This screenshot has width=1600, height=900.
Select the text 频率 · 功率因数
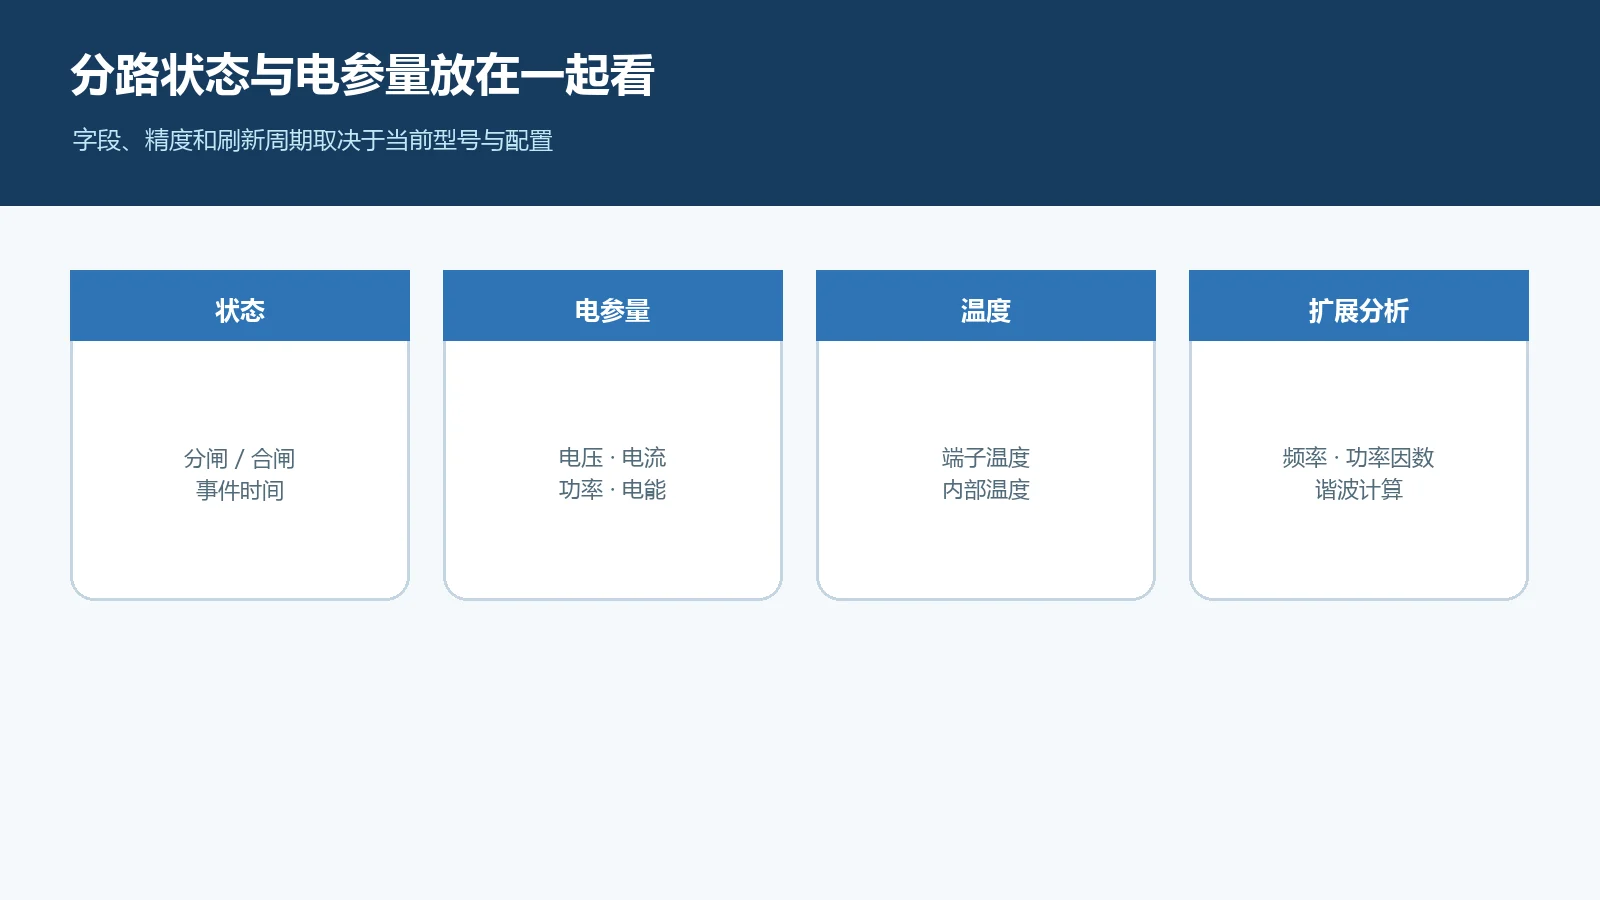1359,458
